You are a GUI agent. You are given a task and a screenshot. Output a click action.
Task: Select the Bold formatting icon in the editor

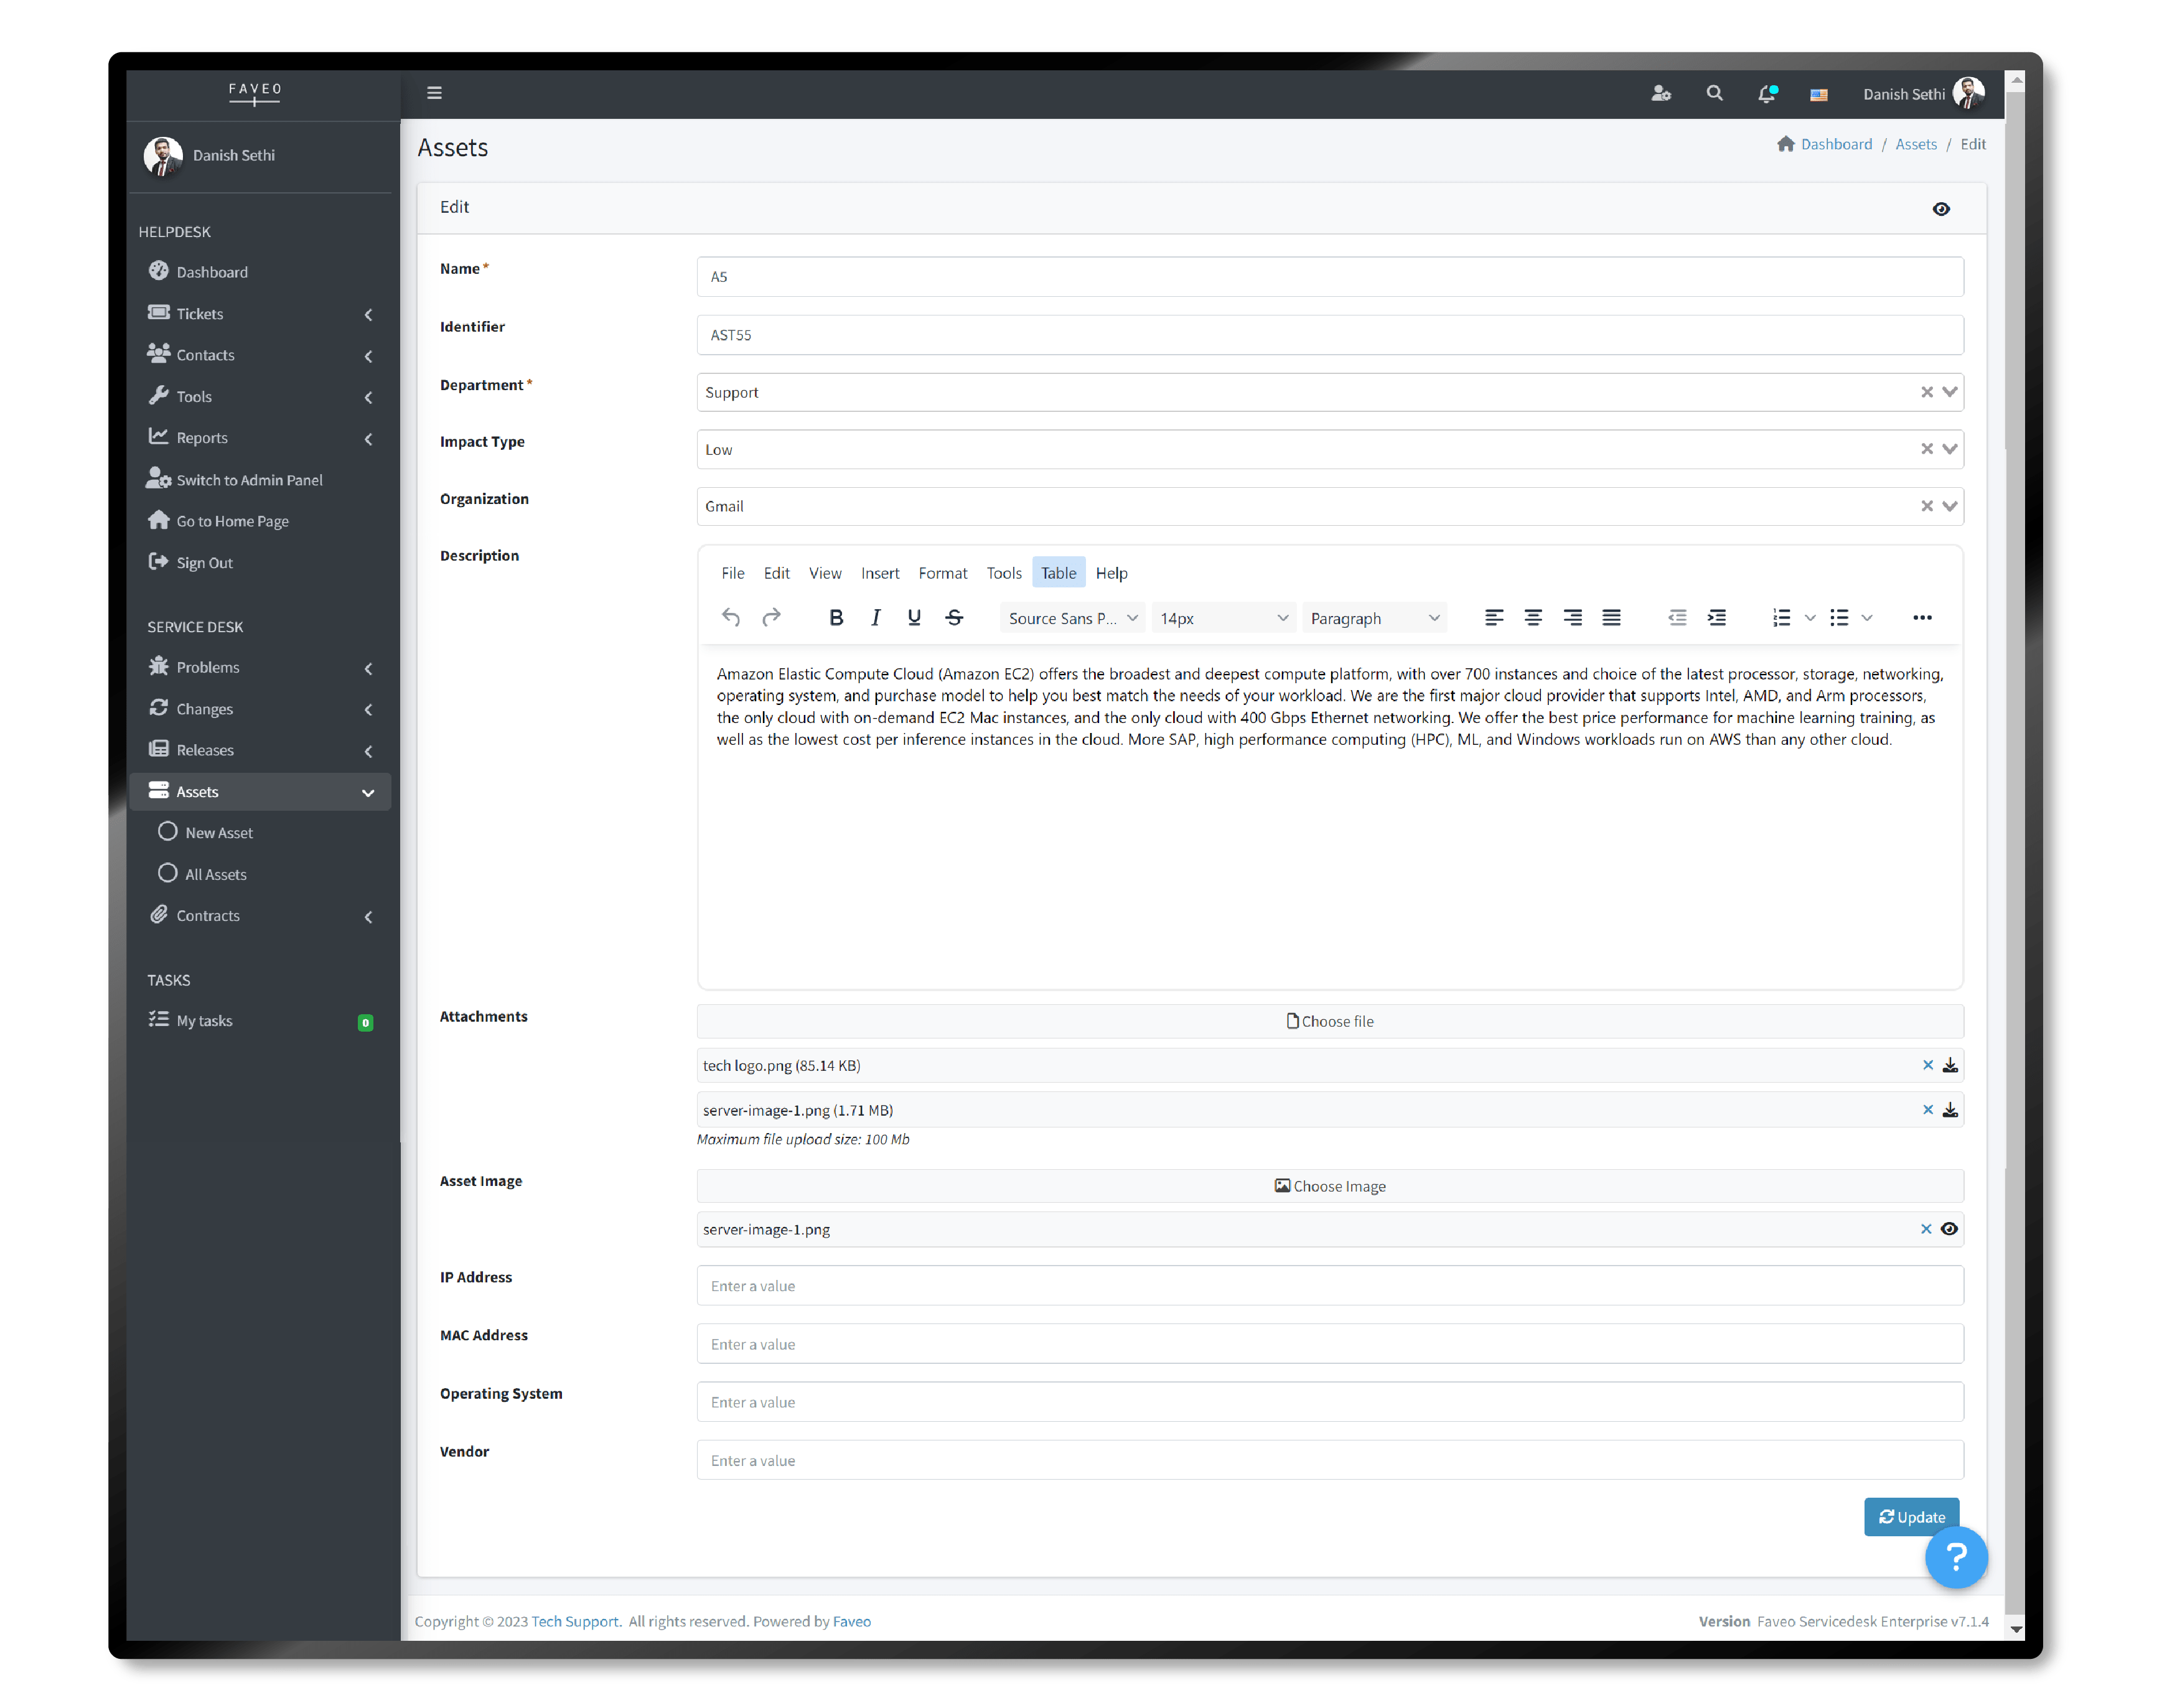[837, 617]
